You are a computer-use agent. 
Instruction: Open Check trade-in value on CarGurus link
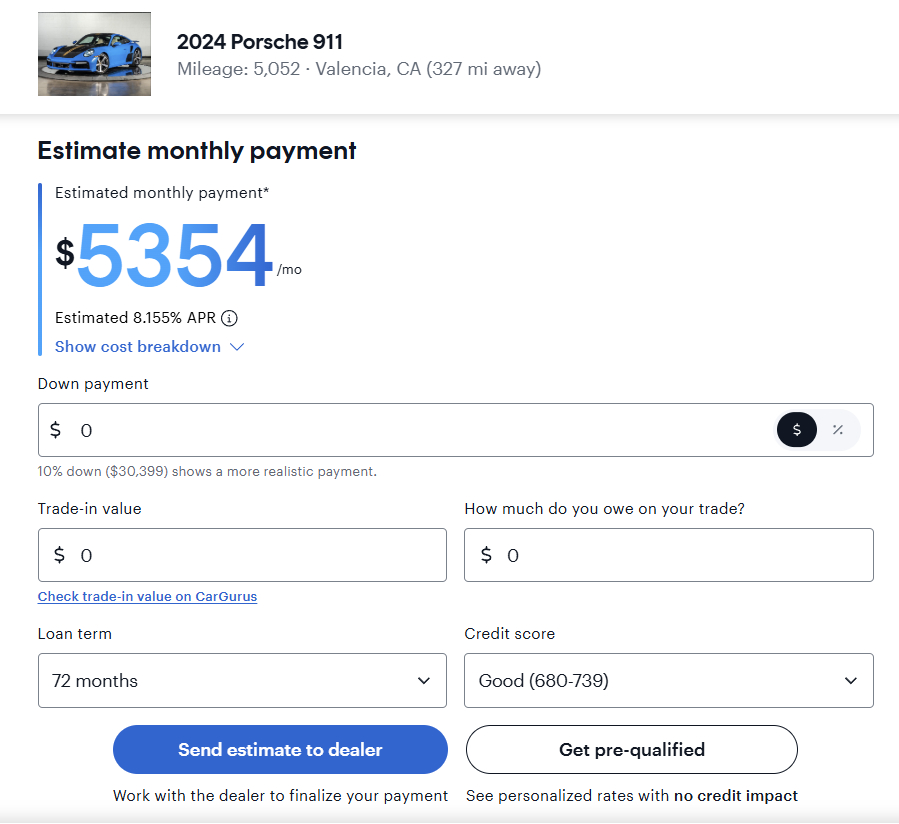click(x=147, y=597)
